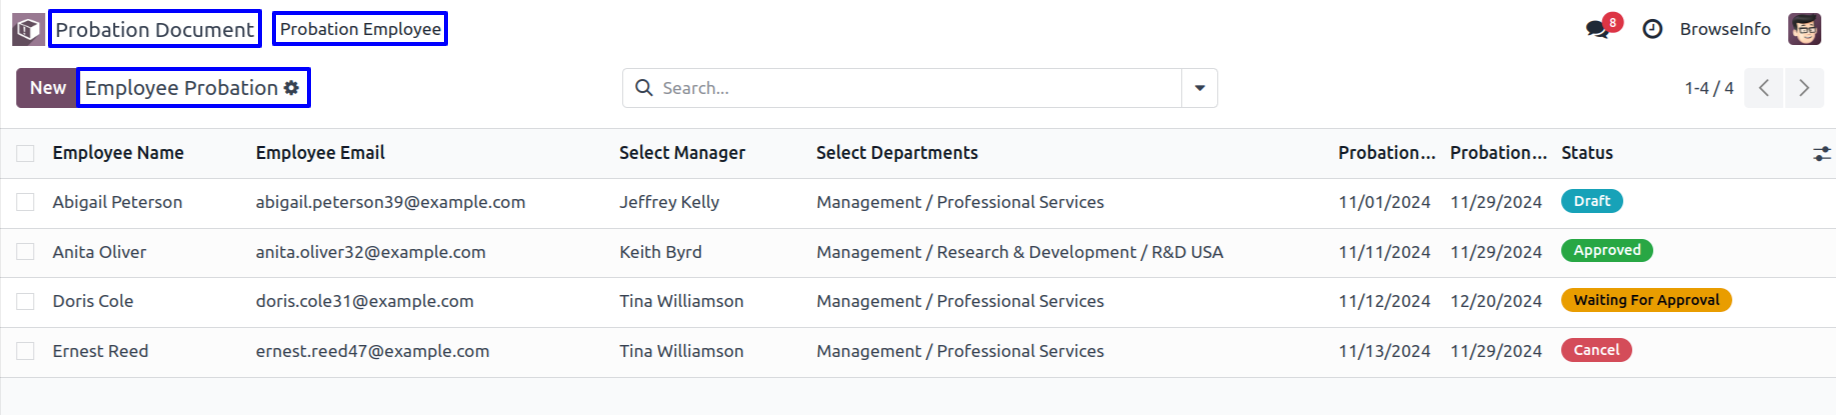This screenshot has height=415, width=1836.
Task: Open the Probation Document menu
Action: pos(155,29)
